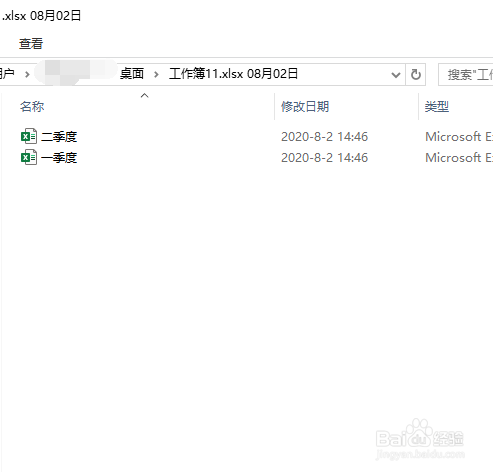The height and width of the screenshot is (472, 493).
Task: Click 桌面 in the address path
Action: (x=132, y=74)
